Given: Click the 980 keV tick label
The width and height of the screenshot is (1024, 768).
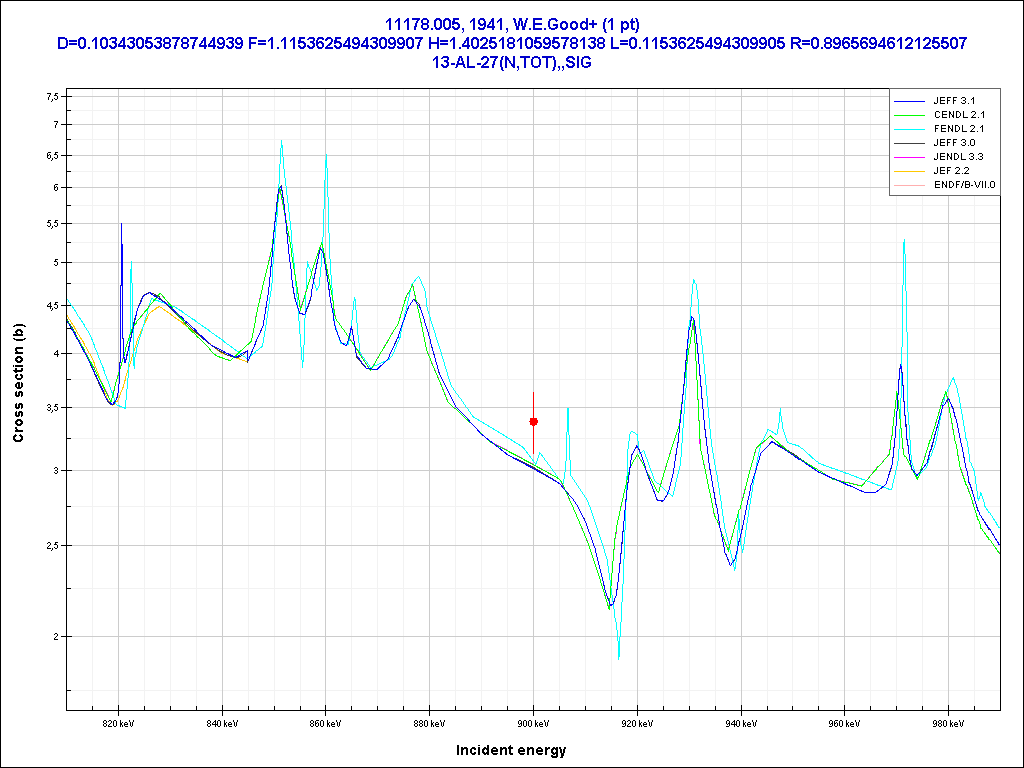Looking at the screenshot, I should pyautogui.click(x=948, y=721).
